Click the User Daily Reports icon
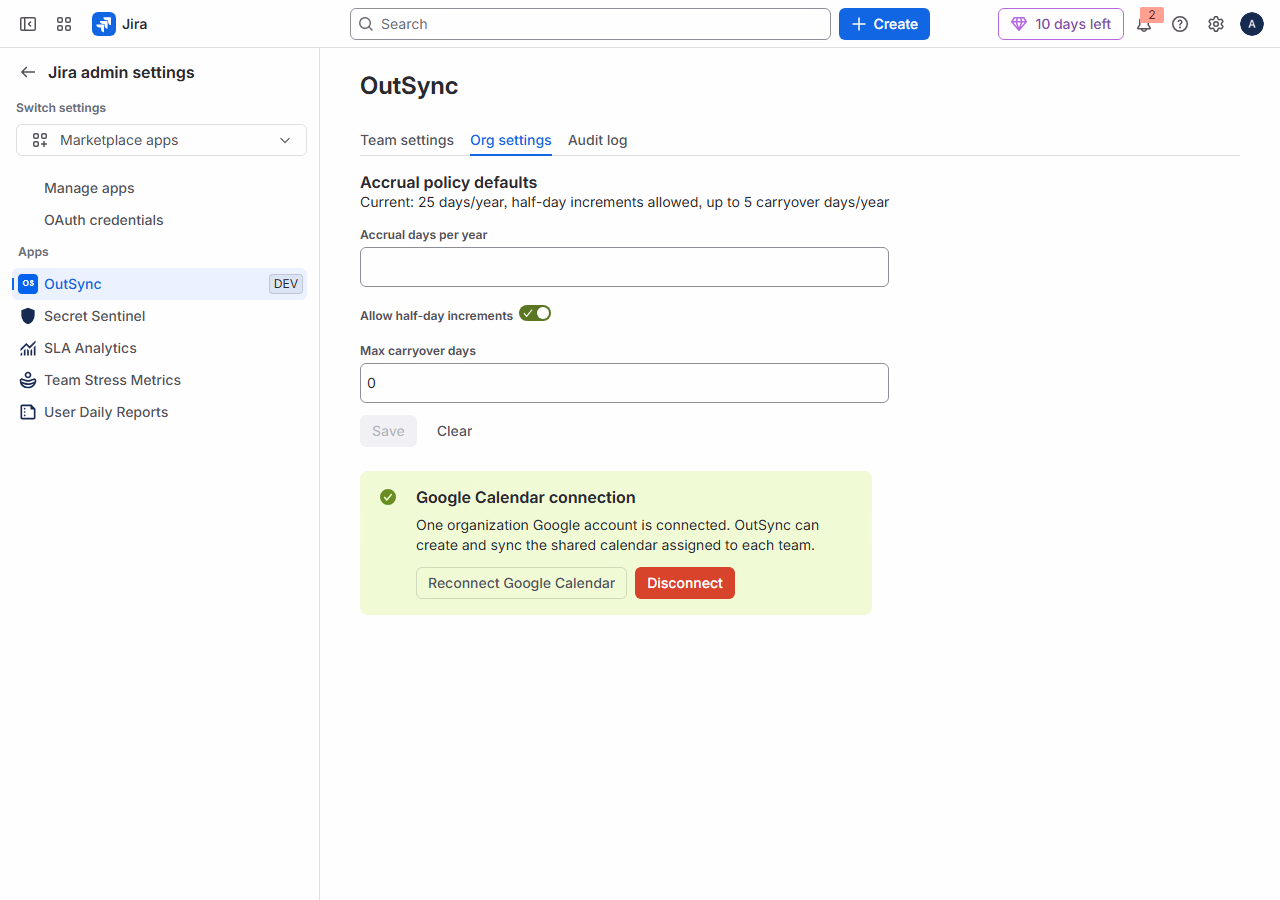Image resolution: width=1280 pixels, height=900 pixels. click(28, 412)
